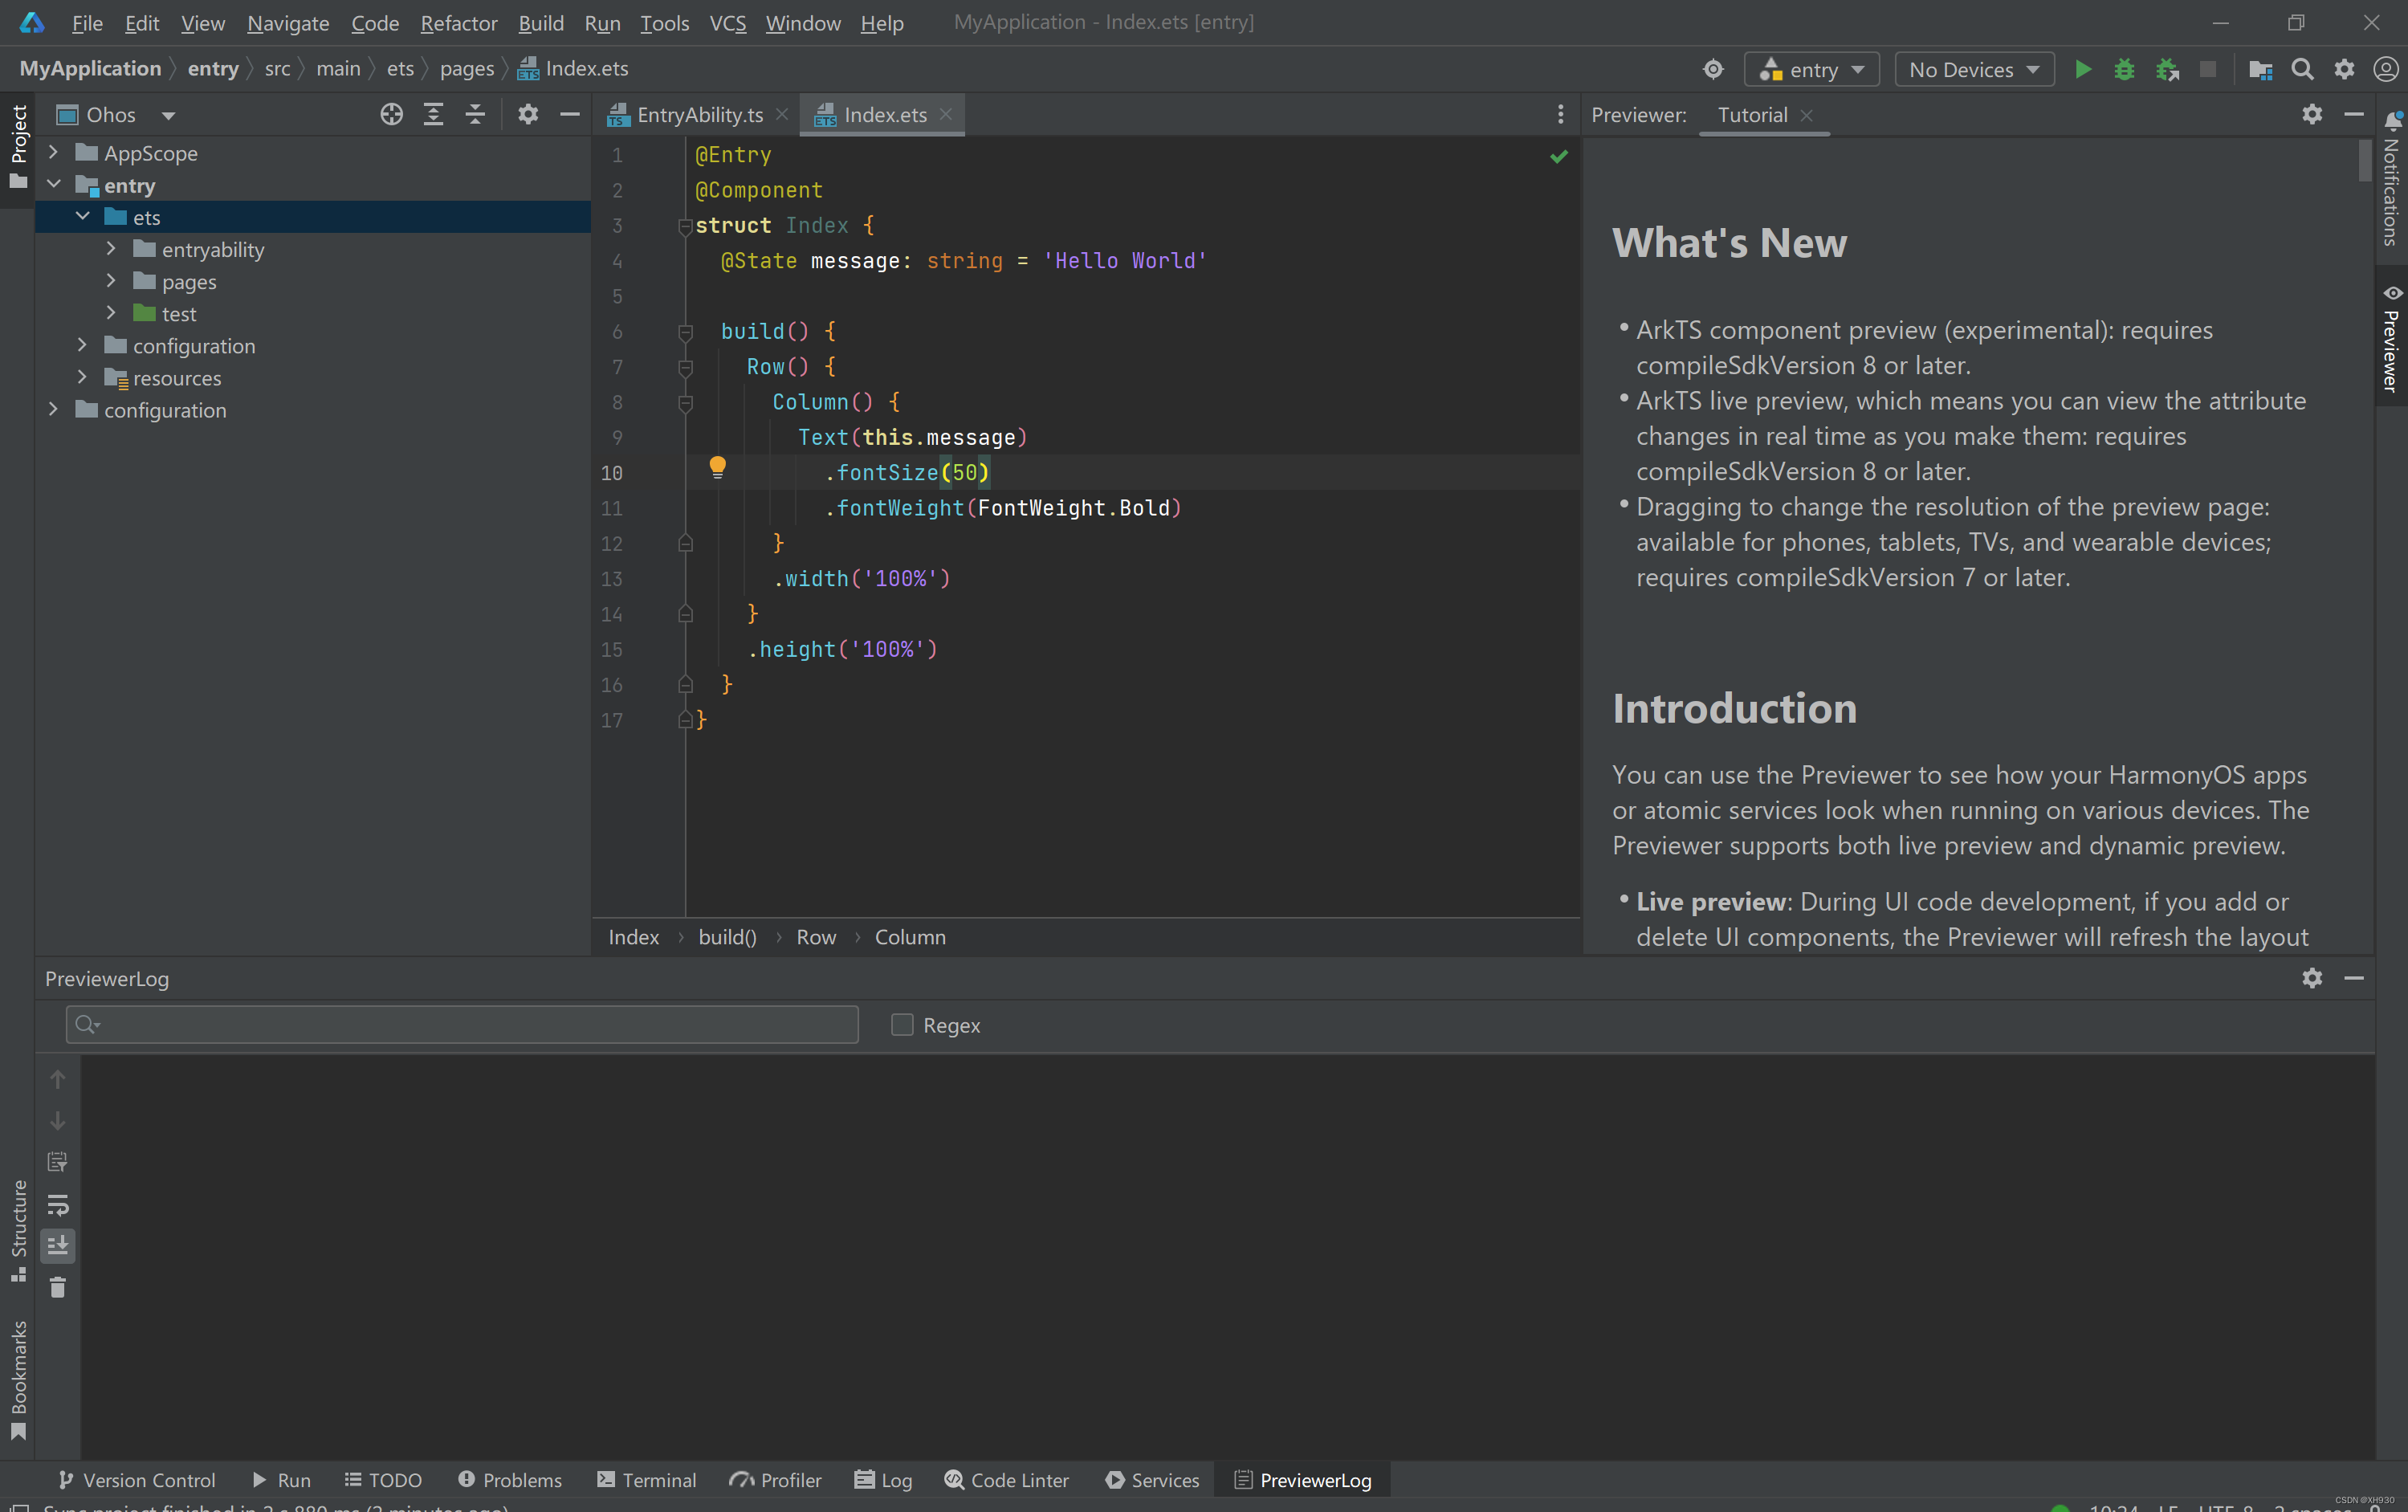The height and width of the screenshot is (1512, 2408).
Task: Open the Terminal tool window
Action: coord(646,1480)
